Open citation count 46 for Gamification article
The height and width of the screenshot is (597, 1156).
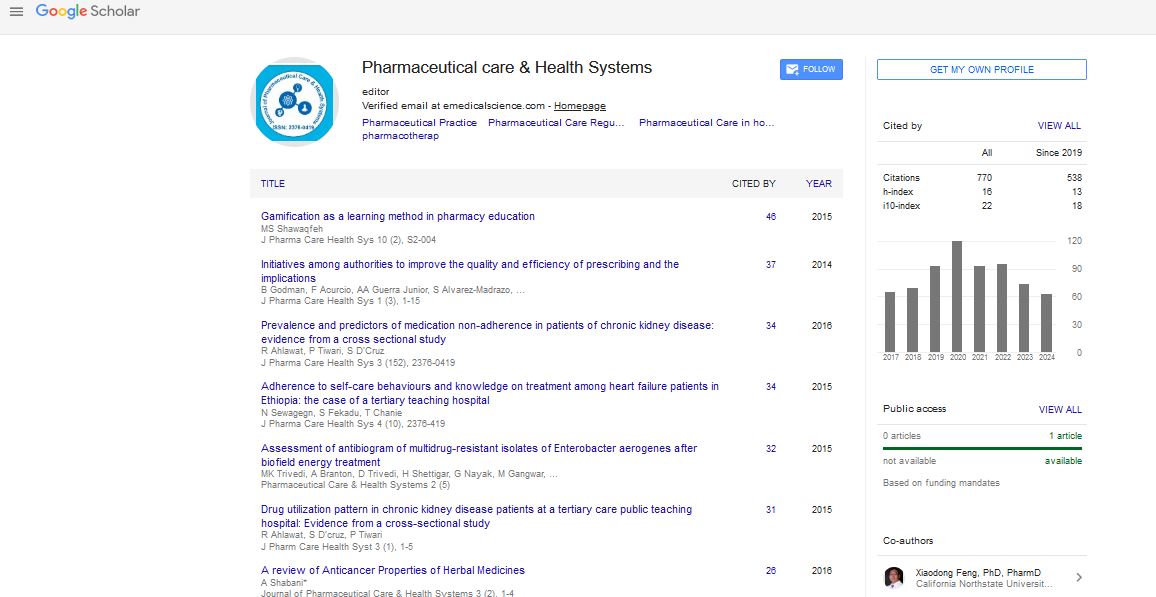click(770, 217)
